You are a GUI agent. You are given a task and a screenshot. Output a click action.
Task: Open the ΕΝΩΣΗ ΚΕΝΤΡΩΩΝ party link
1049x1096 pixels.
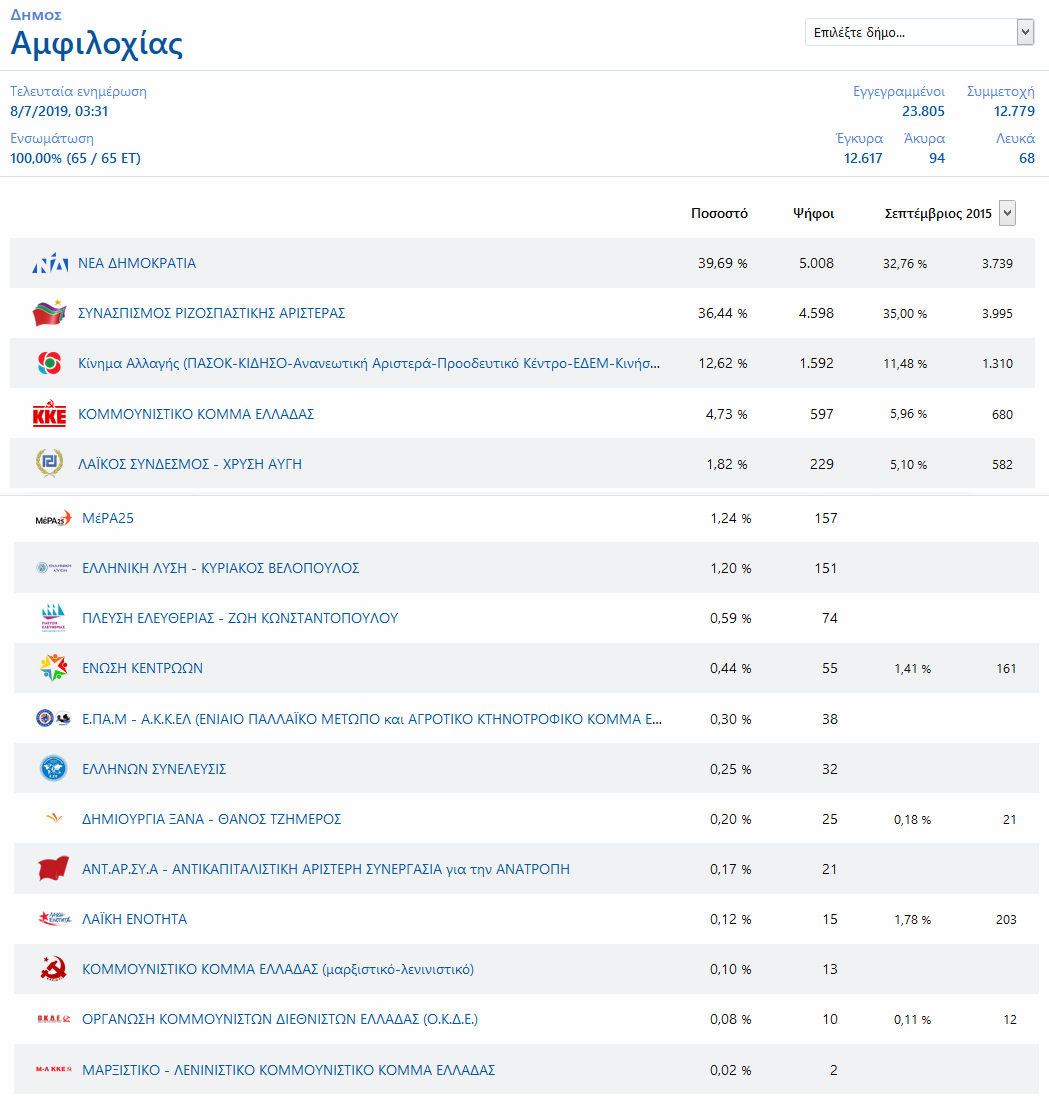click(x=143, y=668)
